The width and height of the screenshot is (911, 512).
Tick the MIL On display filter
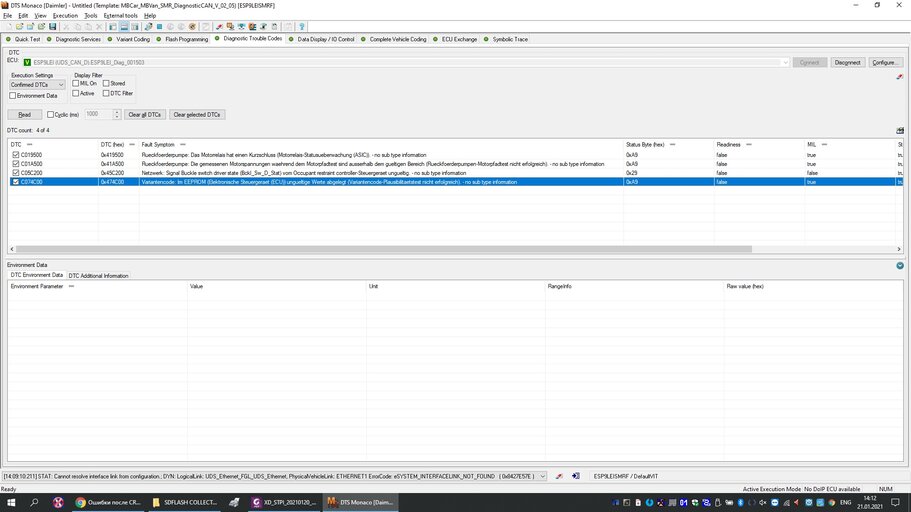point(76,83)
